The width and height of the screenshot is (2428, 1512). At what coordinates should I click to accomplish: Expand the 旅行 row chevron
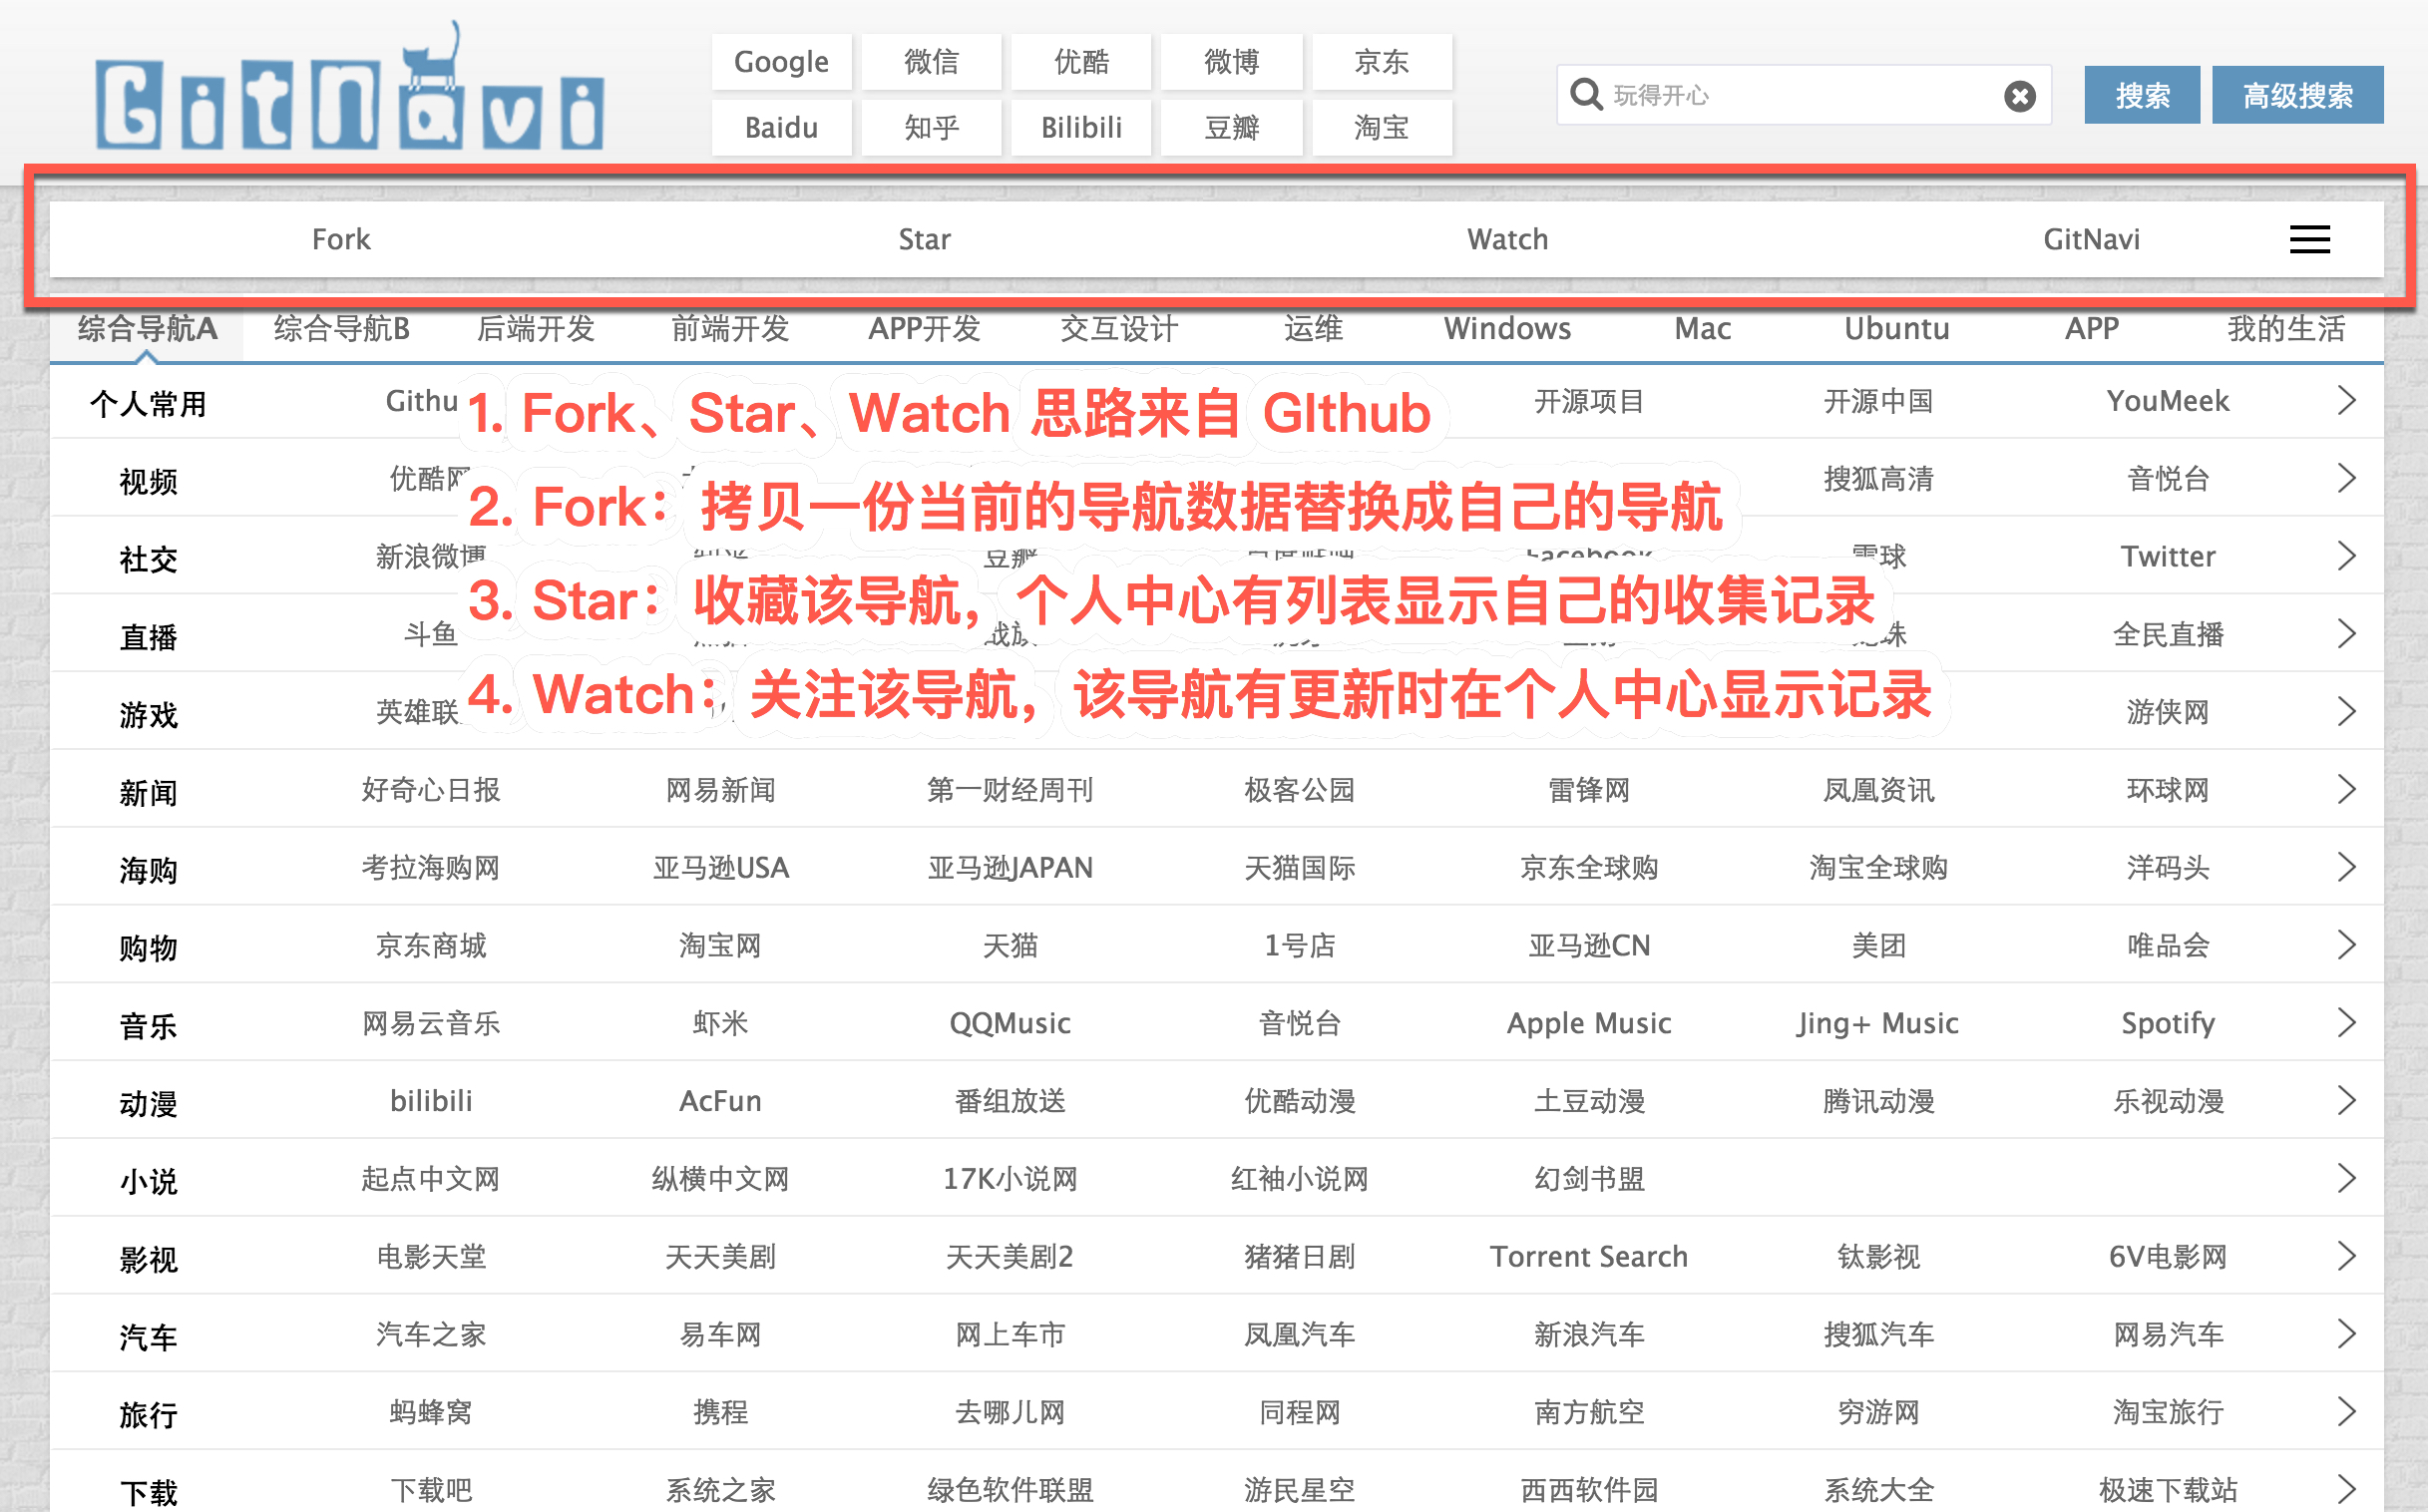[x=2346, y=1412]
